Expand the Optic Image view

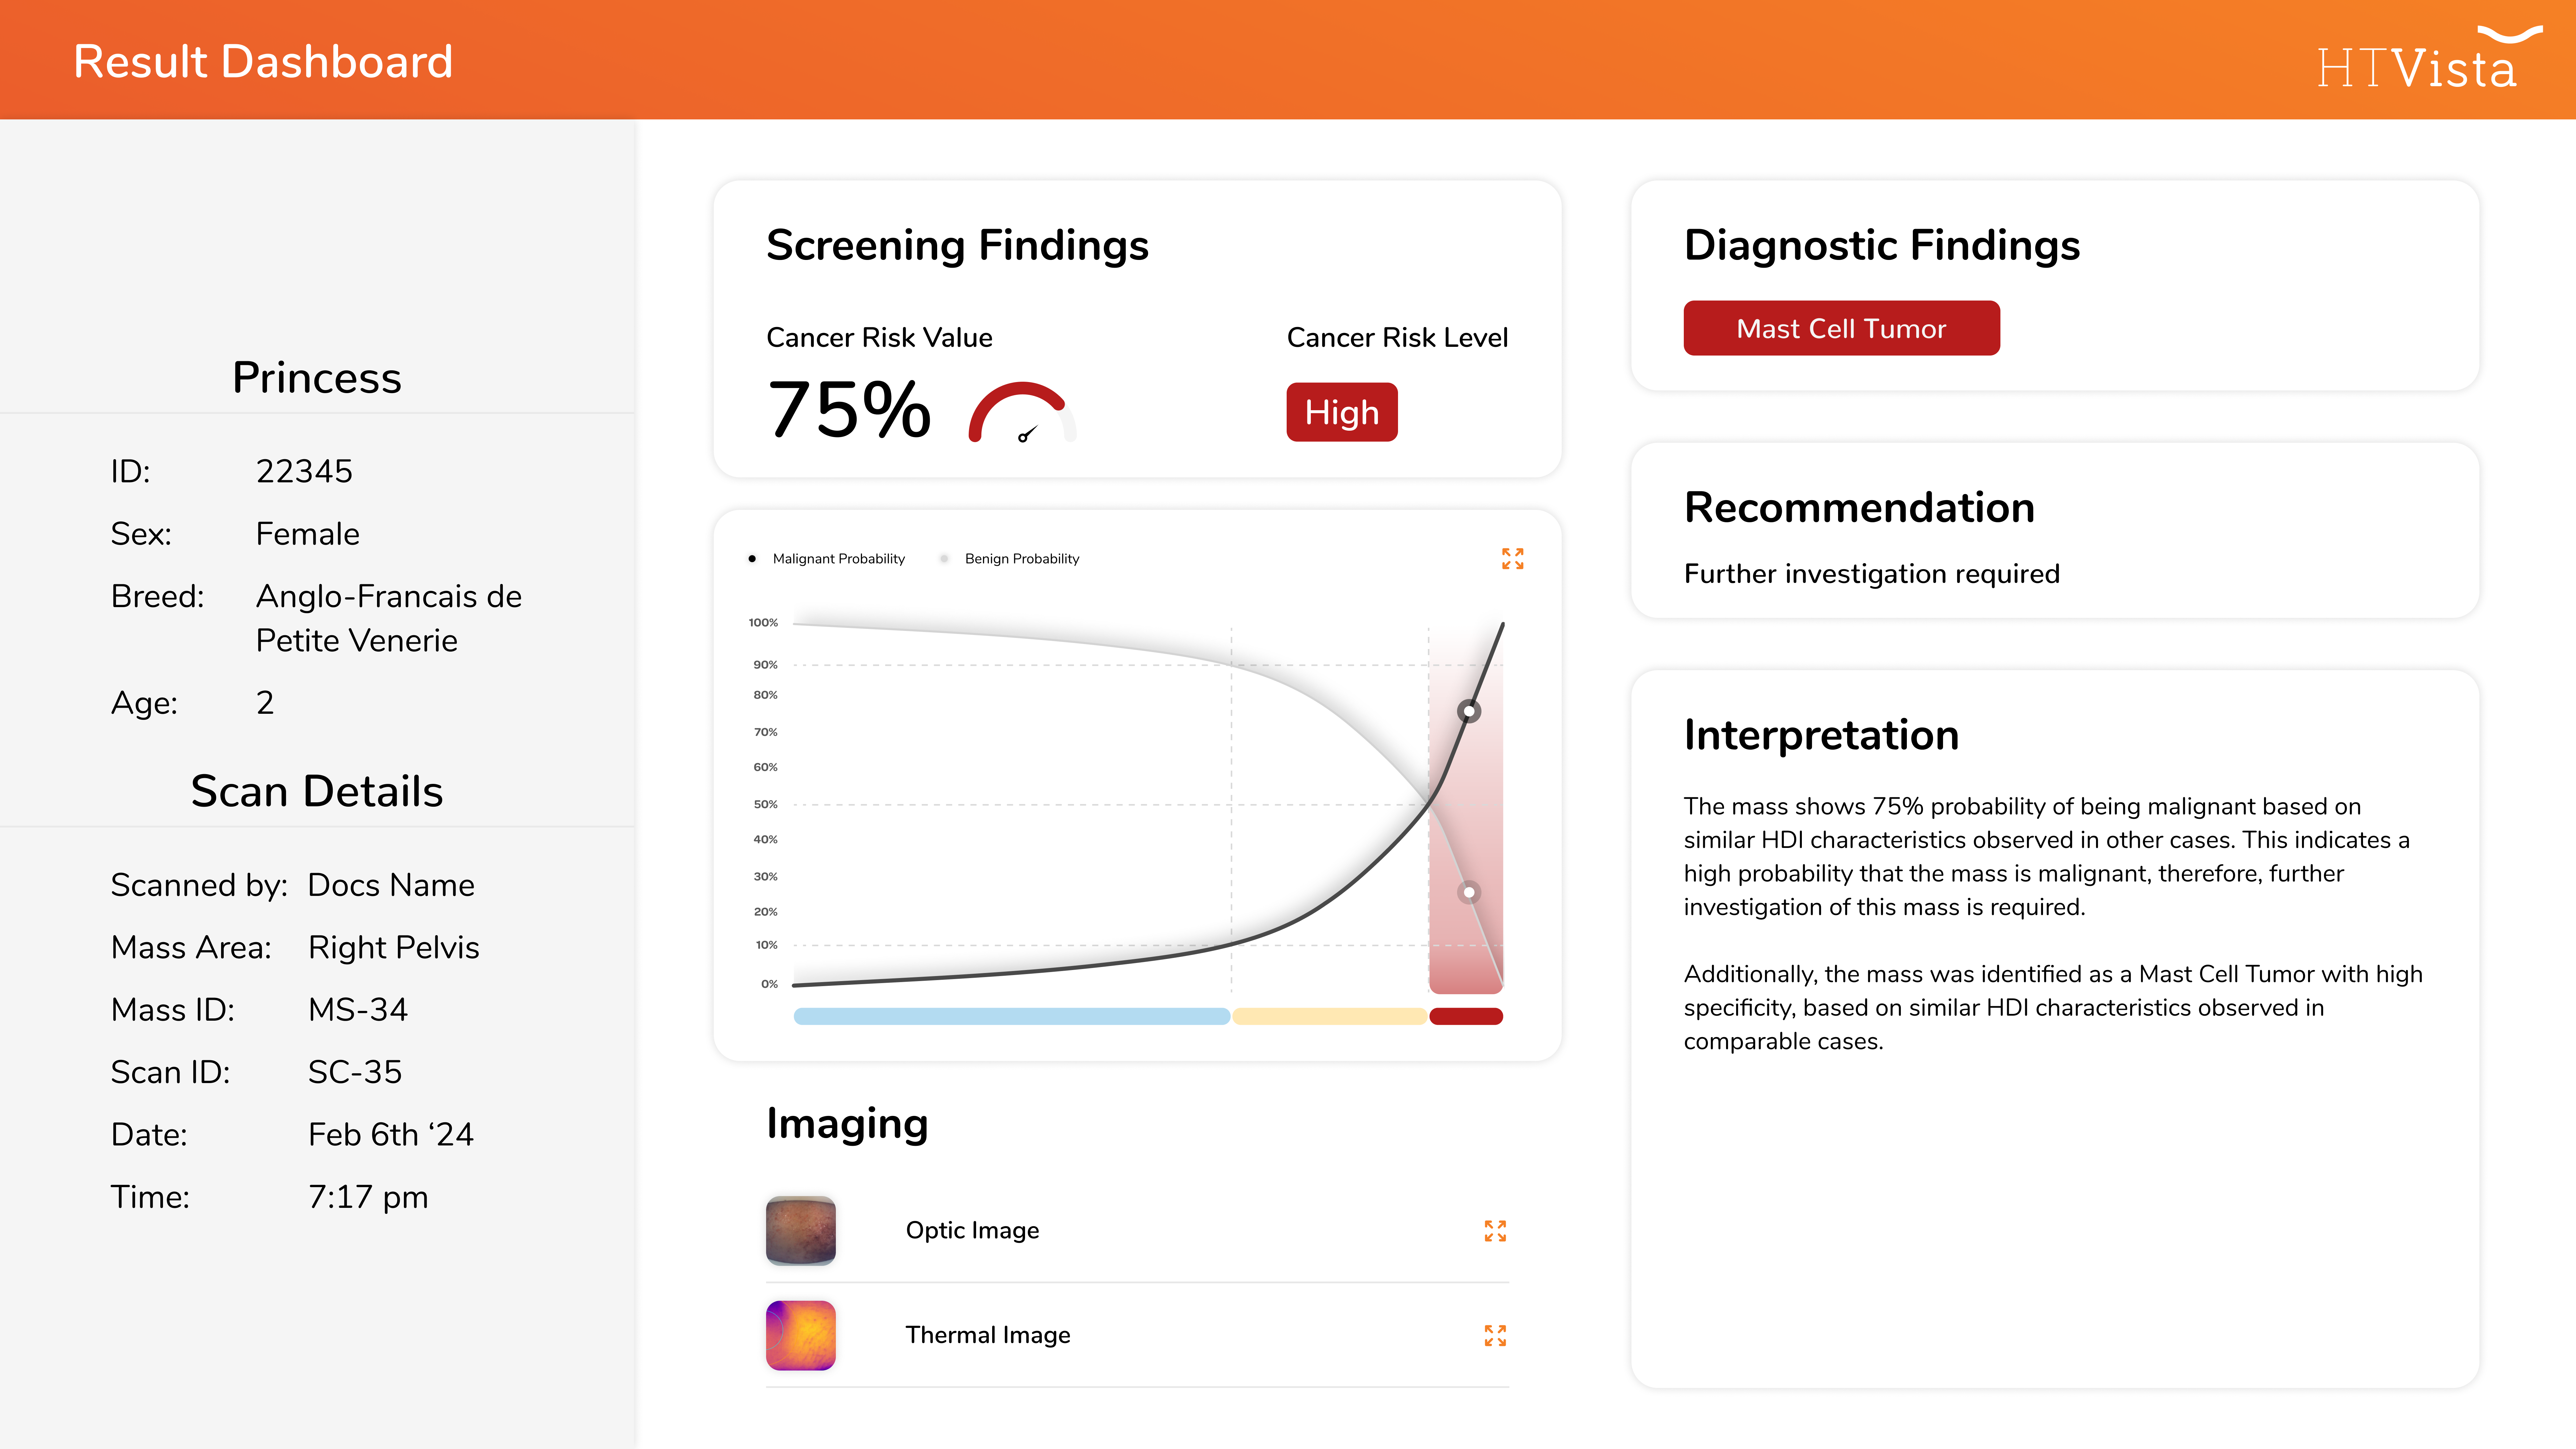(1495, 1231)
